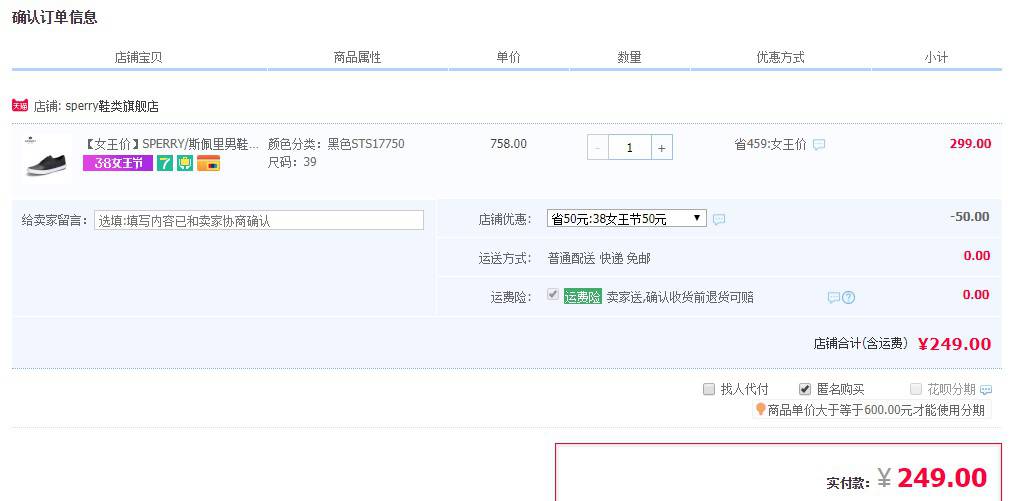Click the green 7-day return icon
This screenshot has width=1009, height=501.
pyautogui.click(x=165, y=163)
